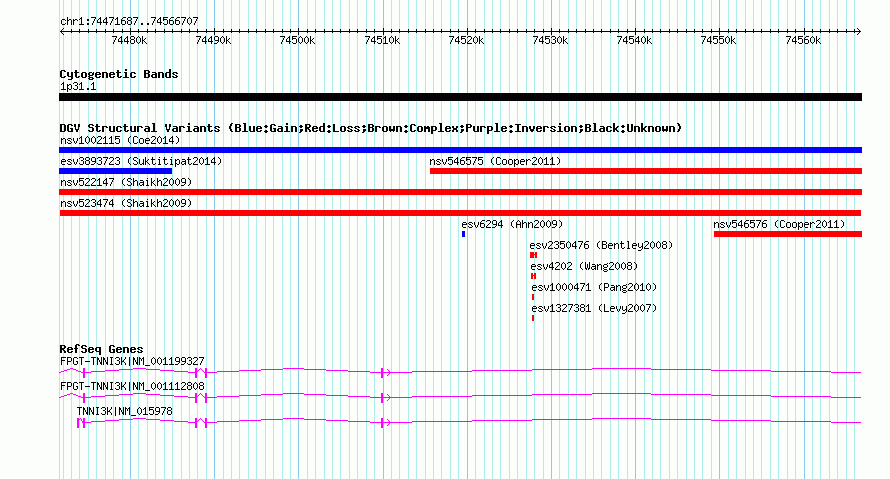Click the RefSeq Genes track title

coord(102,350)
